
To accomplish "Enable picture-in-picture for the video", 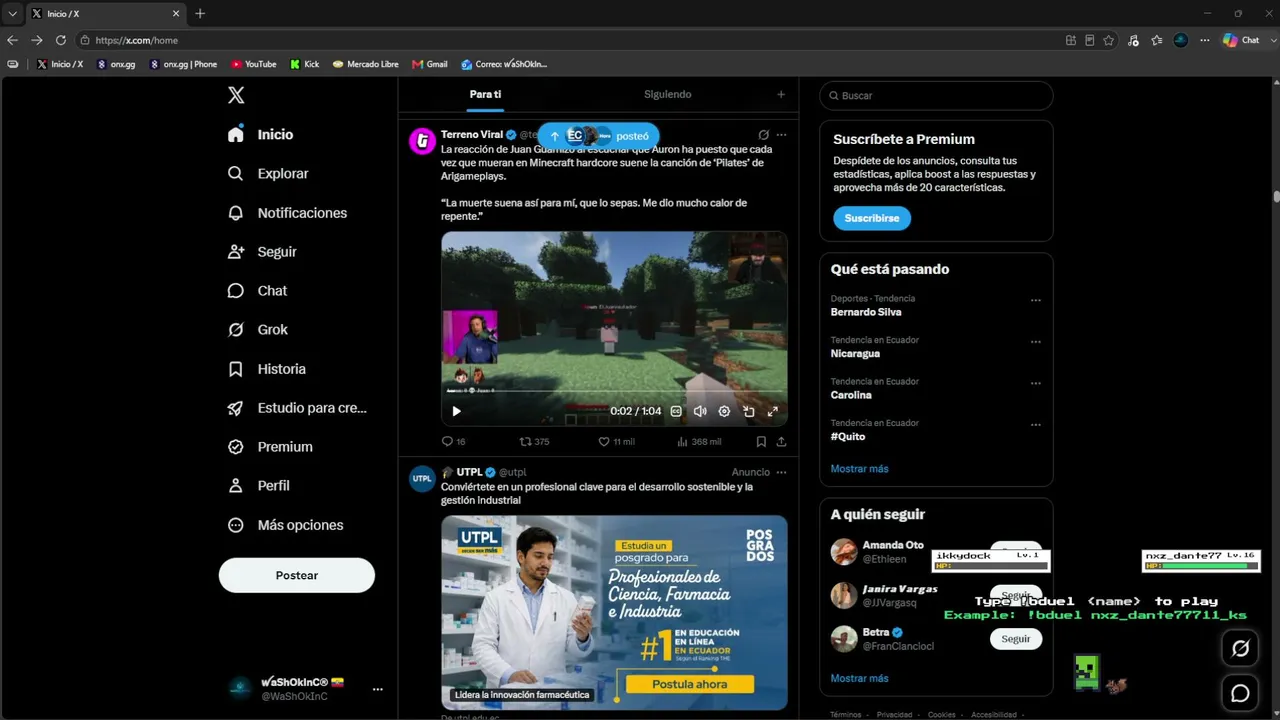I will tap(748, 411).
